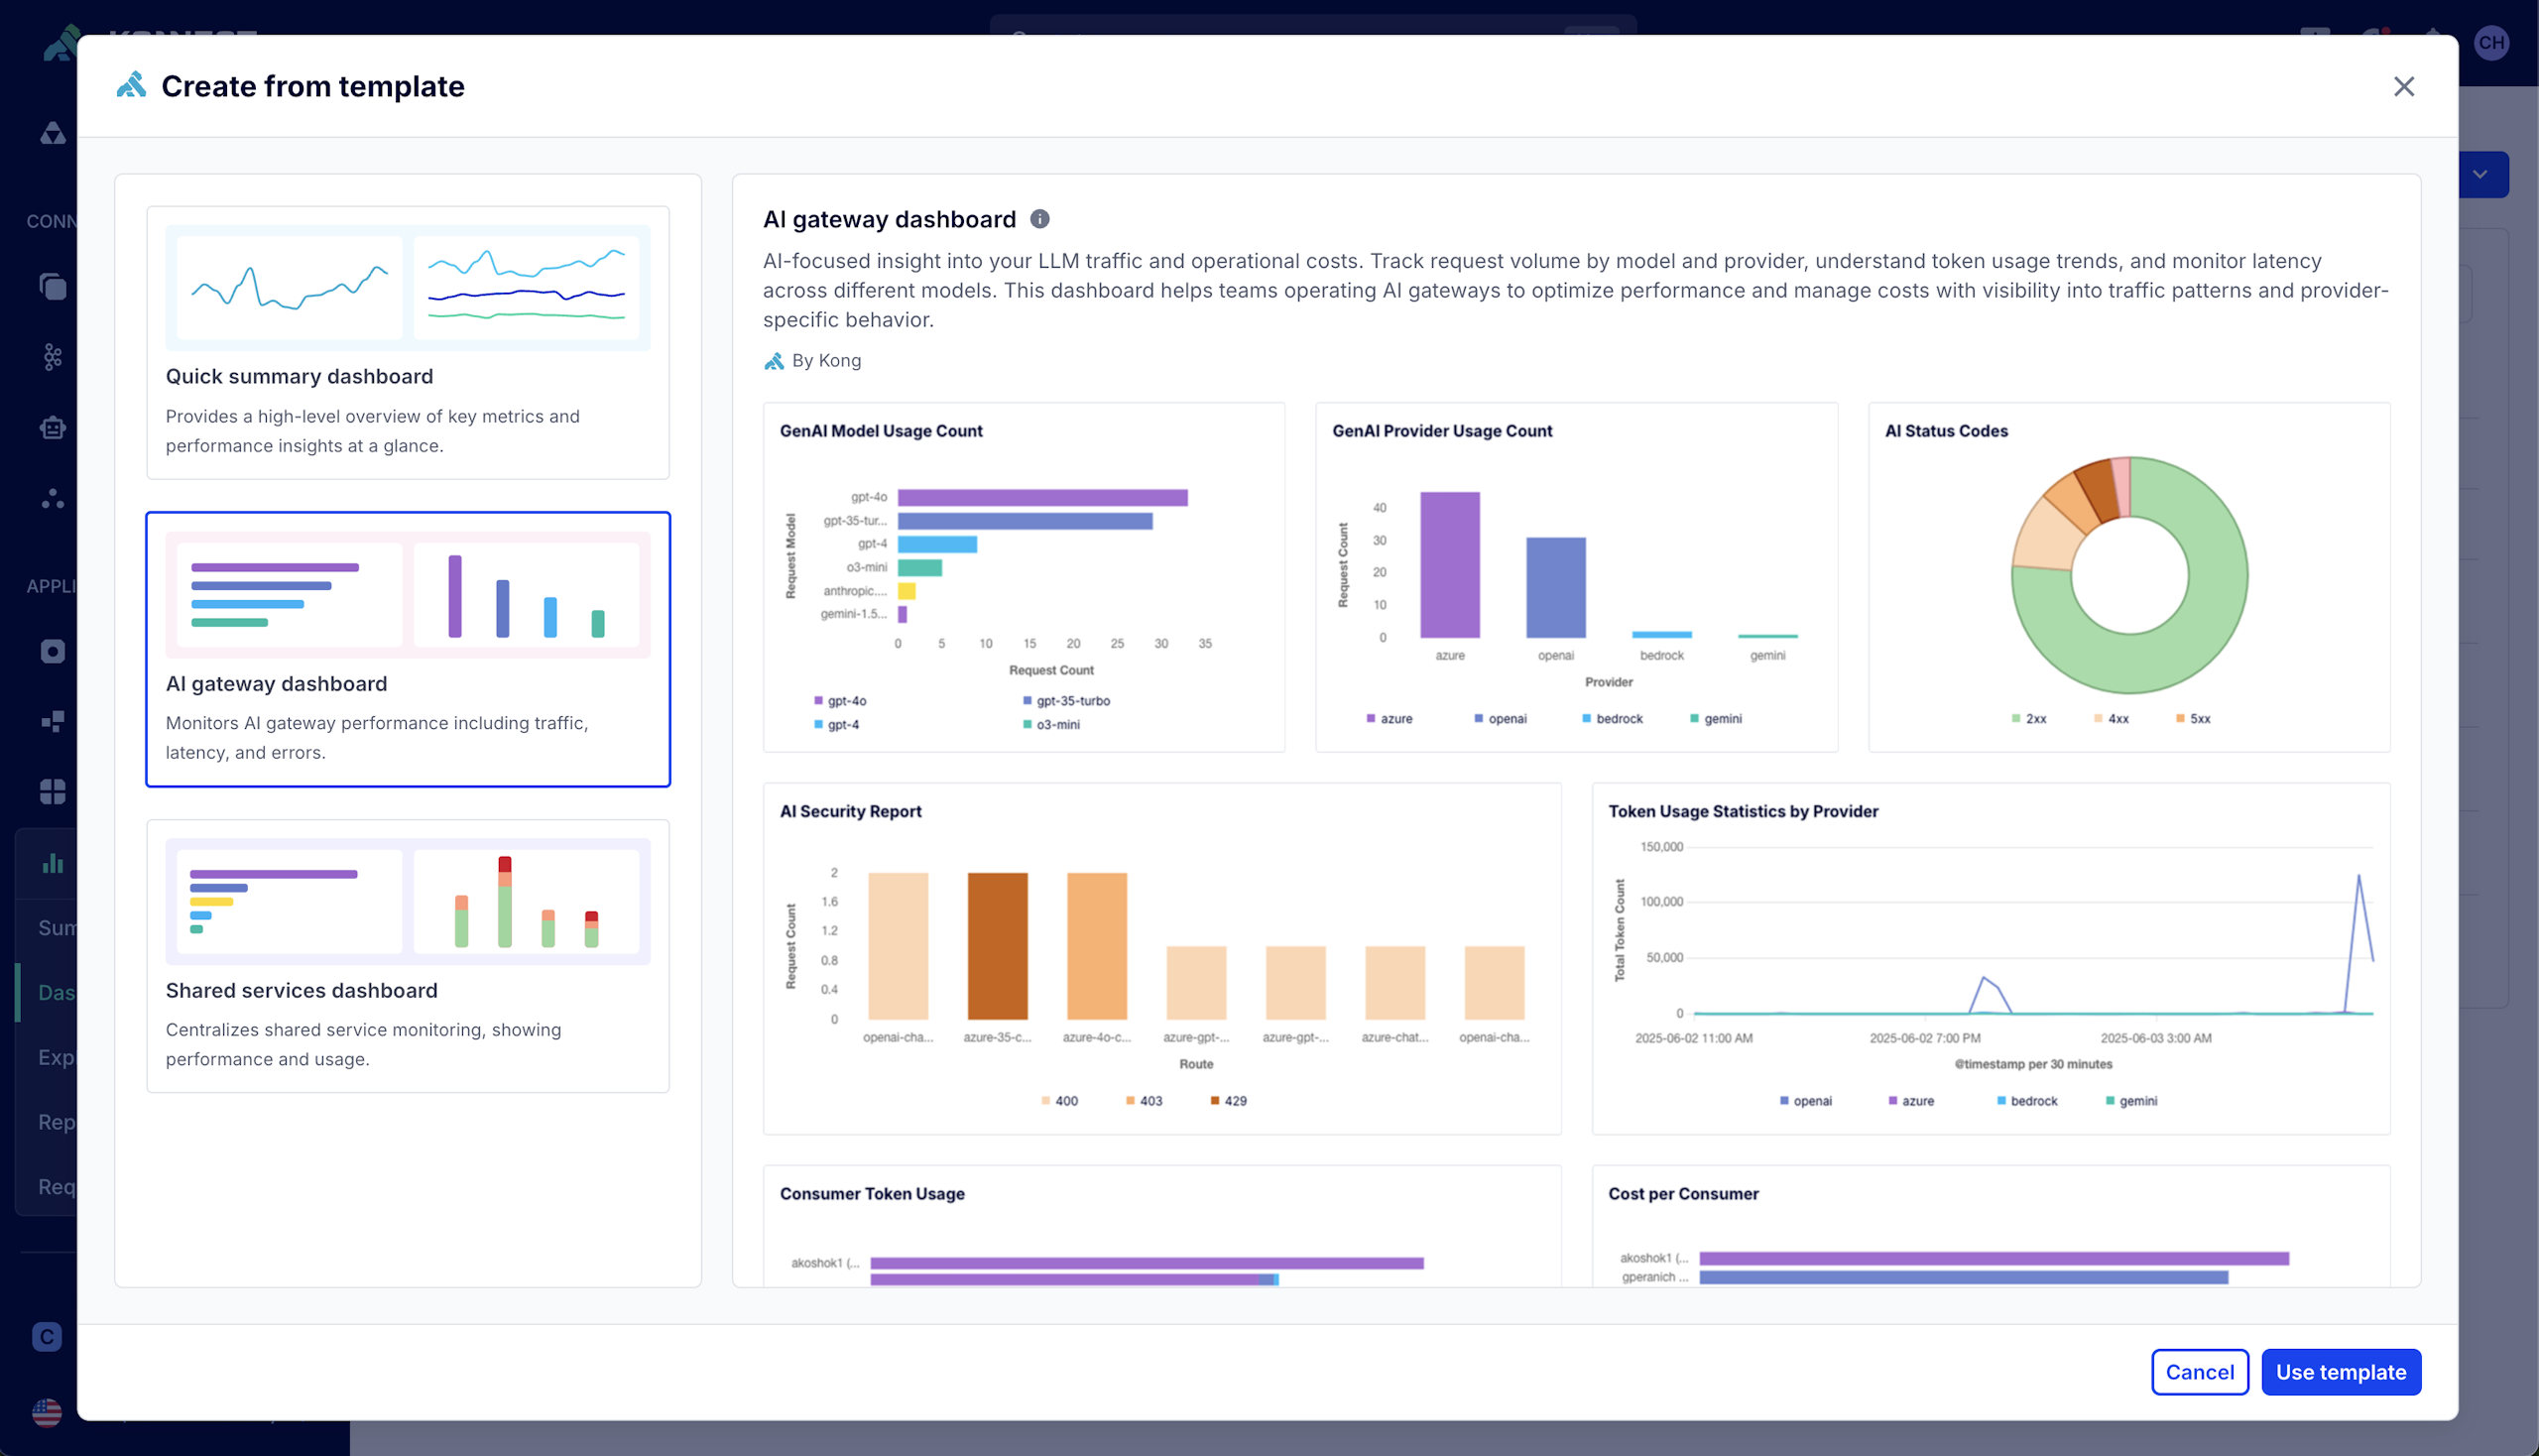This screenshot has width=2539, height=1456.
Task: Open the Gateway Manager sidebar icon in Konnect
Action: [x=53, y=288]
